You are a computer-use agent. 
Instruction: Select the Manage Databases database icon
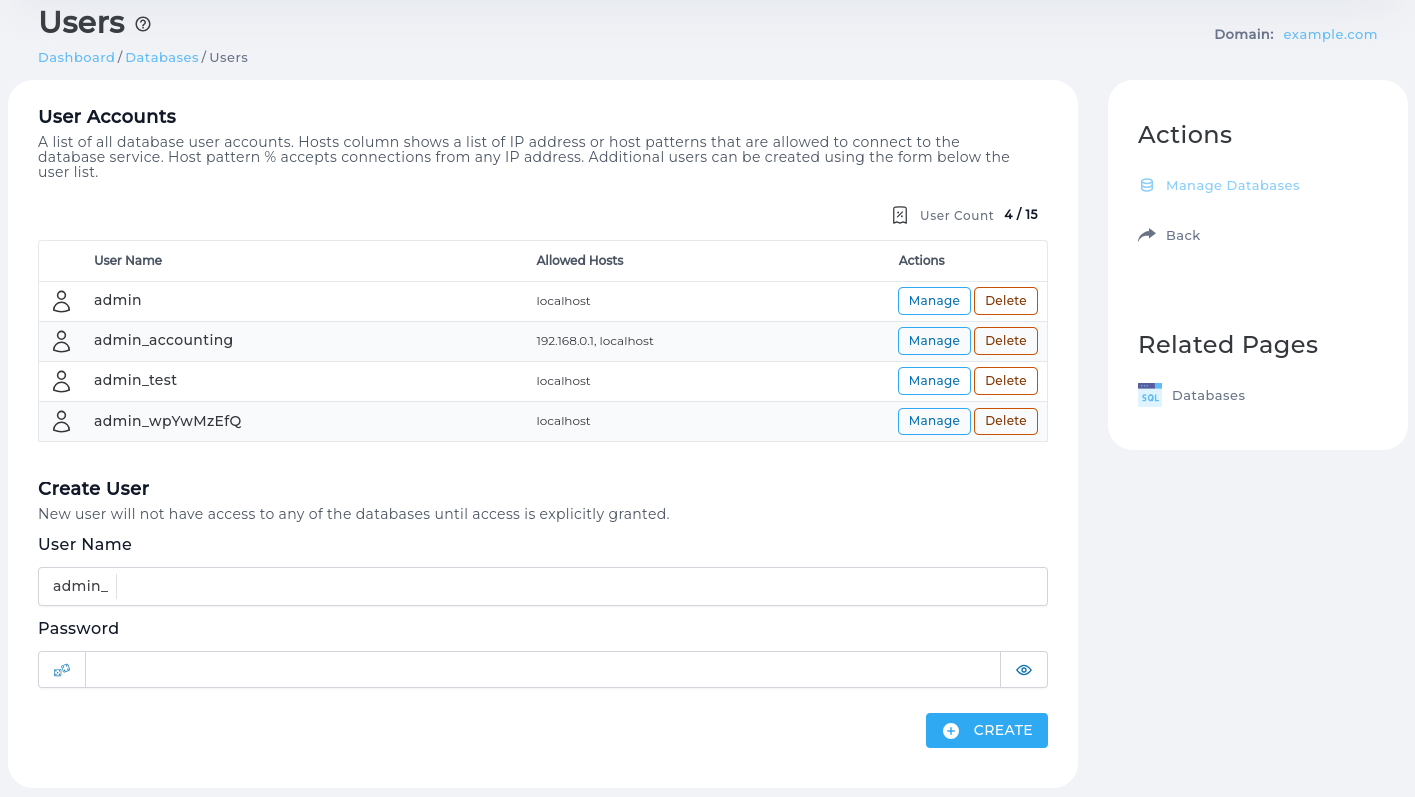pos(1146,185)
